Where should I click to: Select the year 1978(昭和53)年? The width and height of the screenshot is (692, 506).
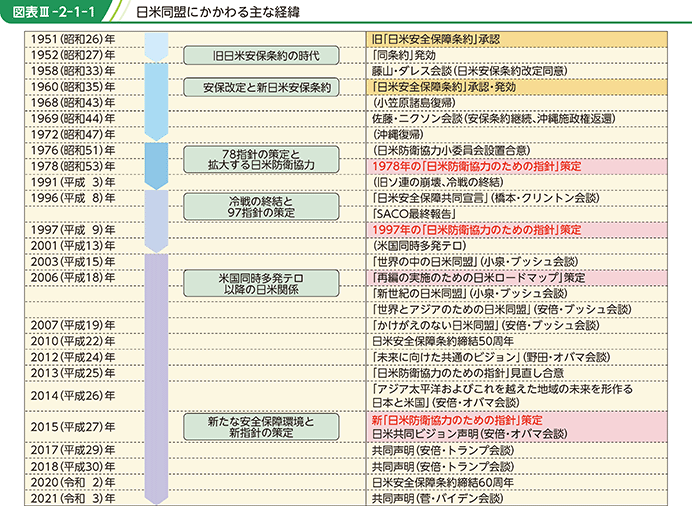(x=73, y=166)
